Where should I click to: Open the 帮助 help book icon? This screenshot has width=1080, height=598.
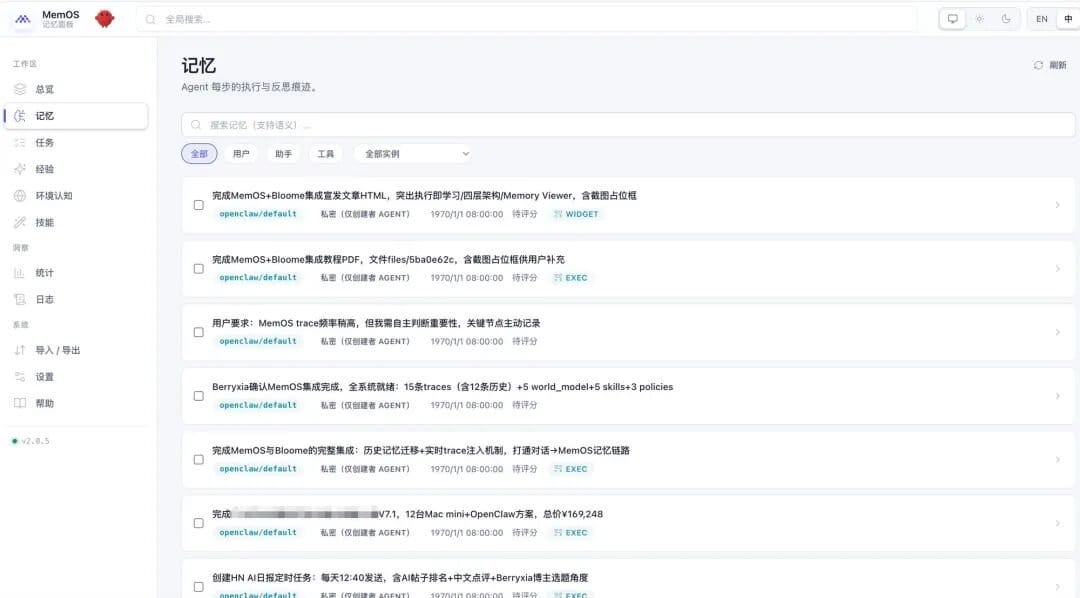[x=20, y=403]
